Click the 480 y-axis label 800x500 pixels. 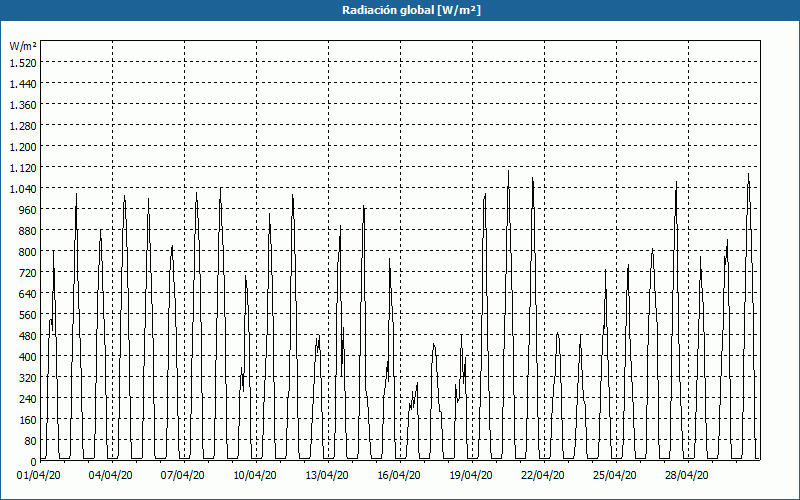pyautogui.click(x=28, y=336)
